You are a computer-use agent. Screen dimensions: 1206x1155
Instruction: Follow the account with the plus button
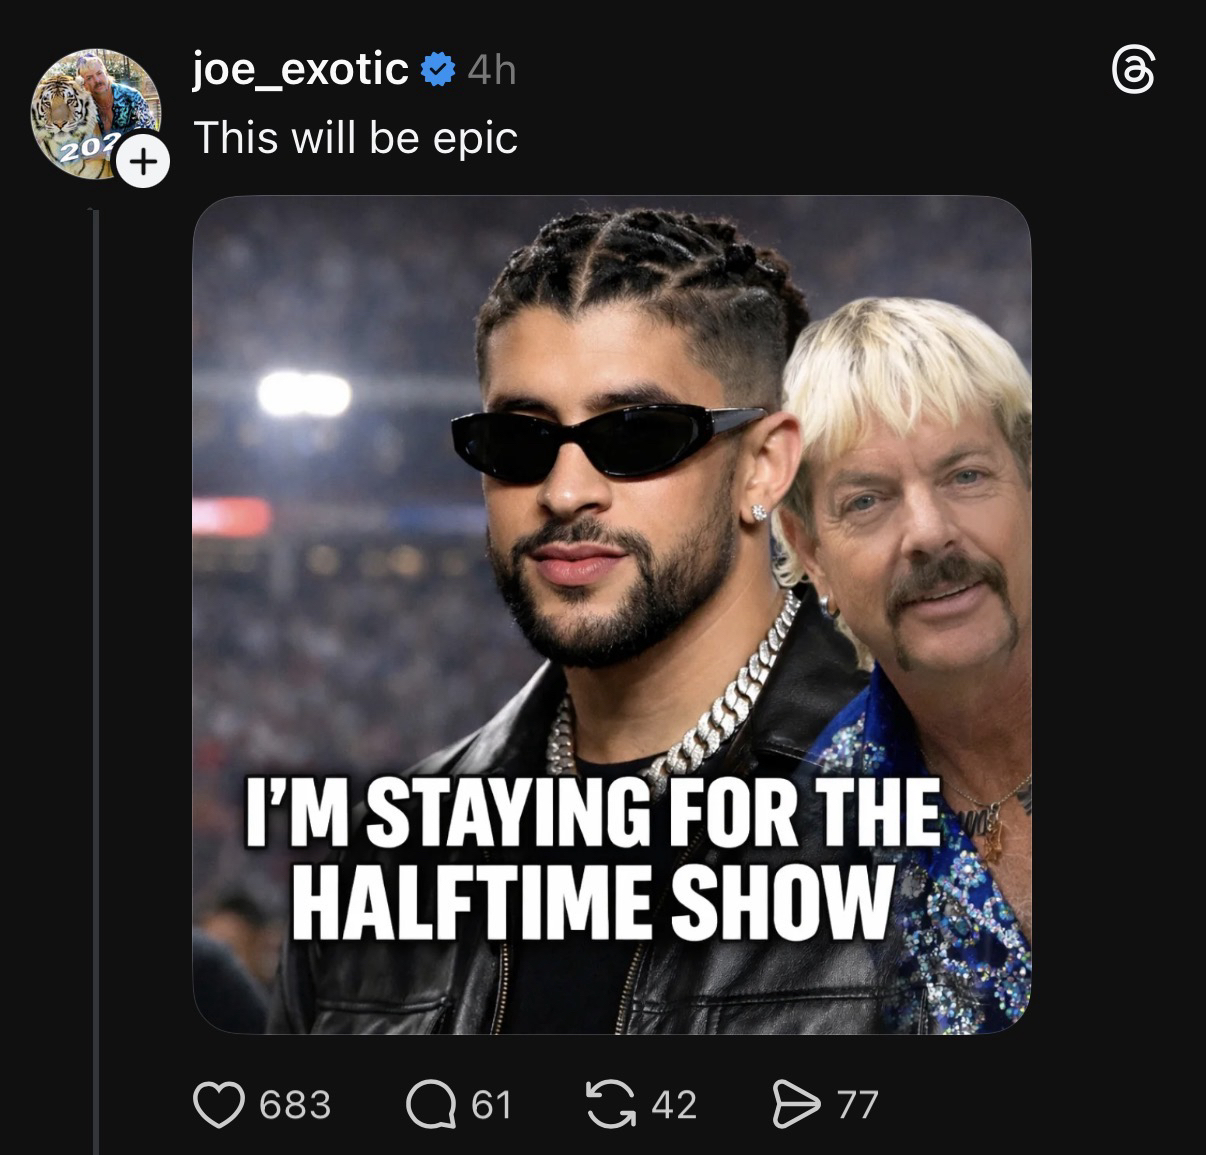[x=144, y=163]
